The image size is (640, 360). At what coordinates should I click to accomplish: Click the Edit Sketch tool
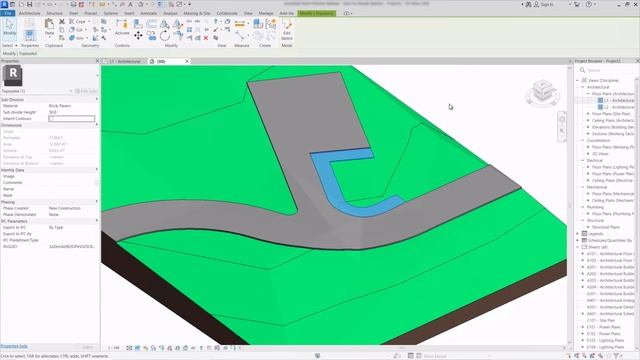coord(287,29)
